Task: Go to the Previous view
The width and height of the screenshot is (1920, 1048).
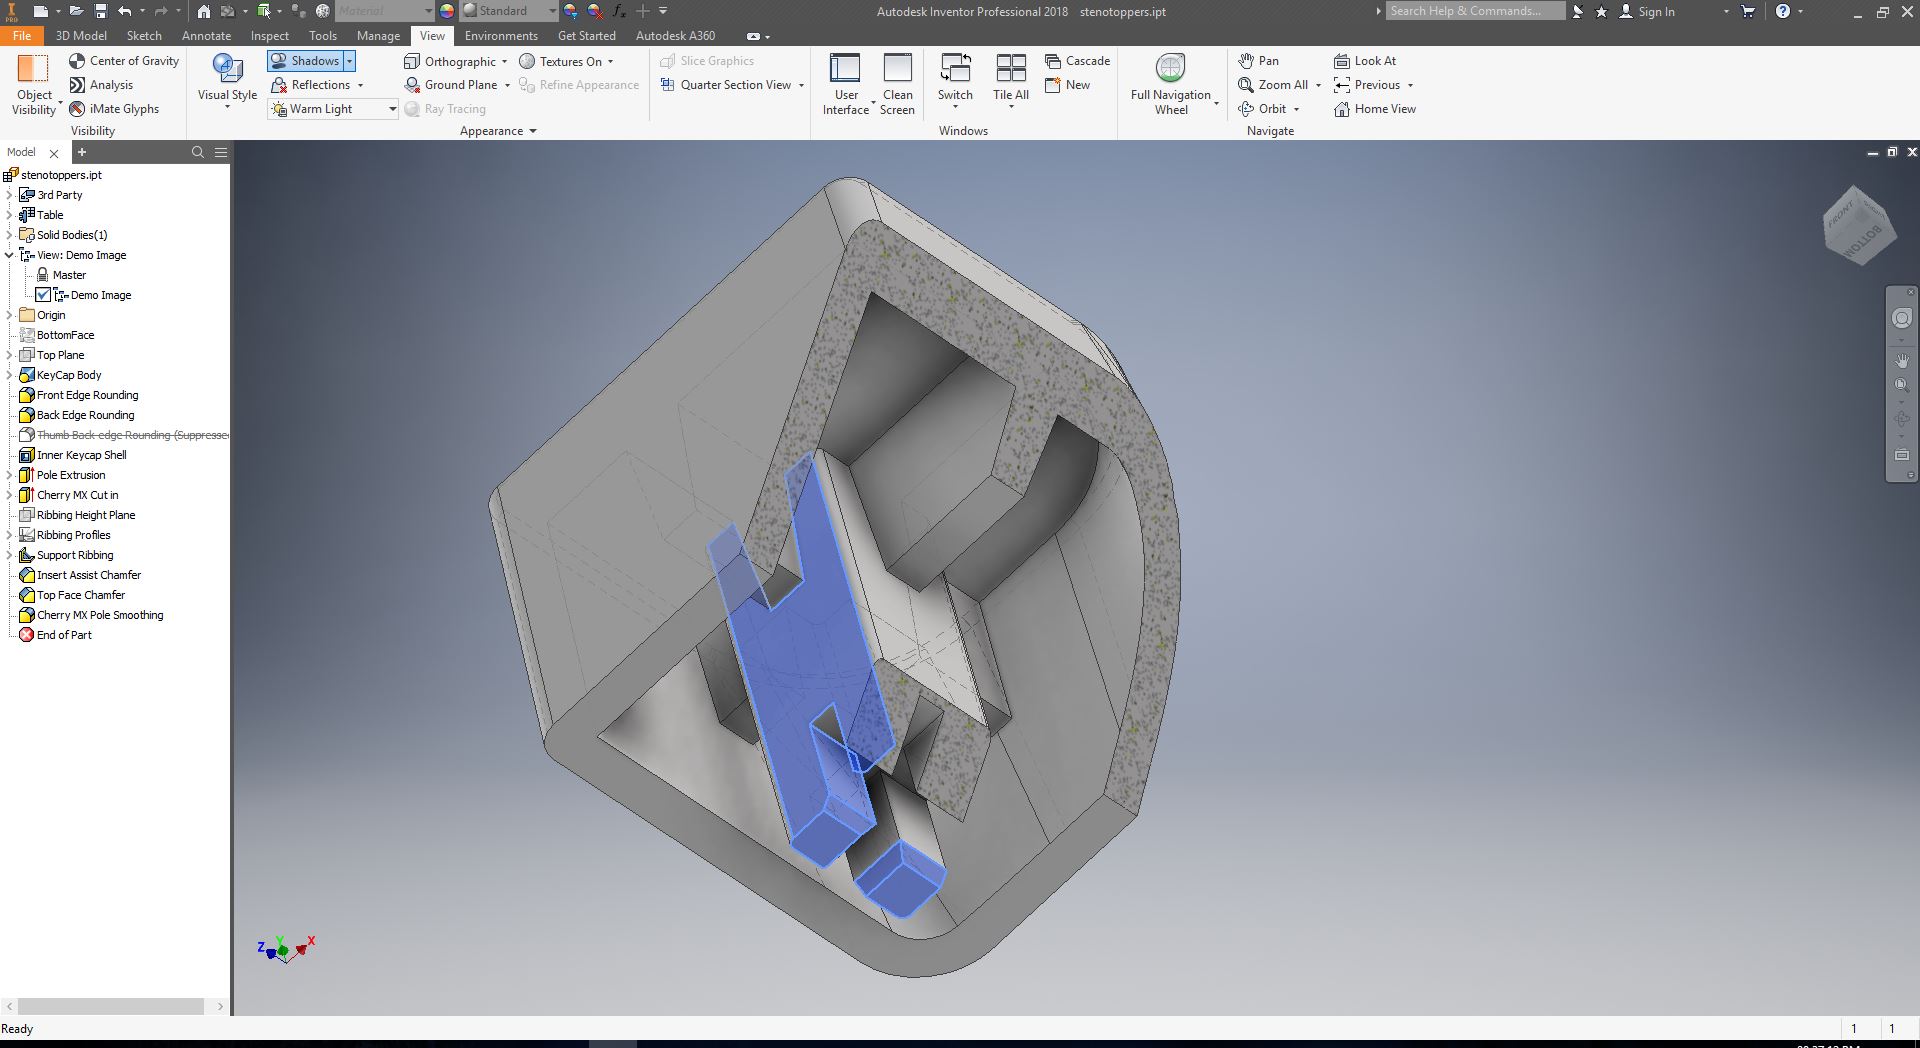Action: point(1366,85)
